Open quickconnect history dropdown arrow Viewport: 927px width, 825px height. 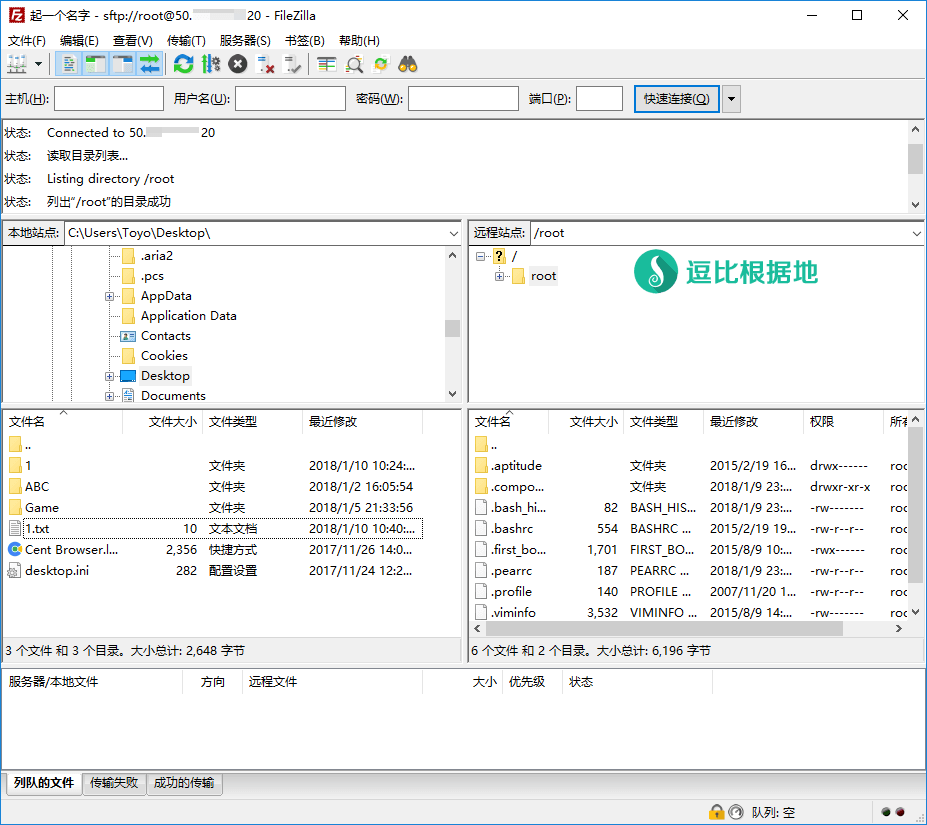732,99
